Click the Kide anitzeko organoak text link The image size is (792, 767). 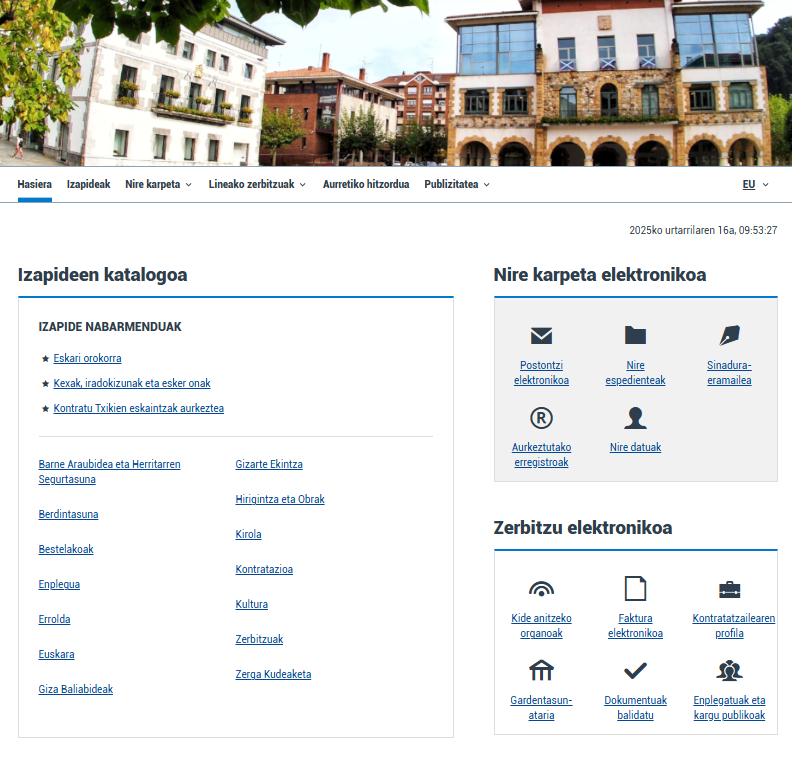pos(541,626)
